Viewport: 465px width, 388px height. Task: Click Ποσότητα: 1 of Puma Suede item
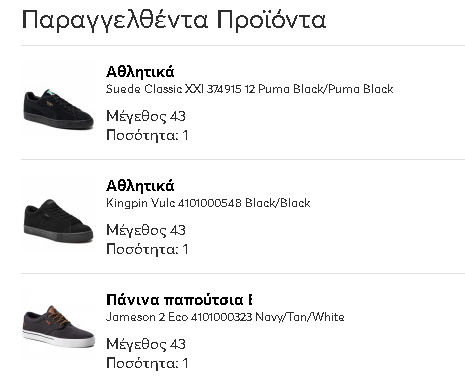tap(147, 135)
